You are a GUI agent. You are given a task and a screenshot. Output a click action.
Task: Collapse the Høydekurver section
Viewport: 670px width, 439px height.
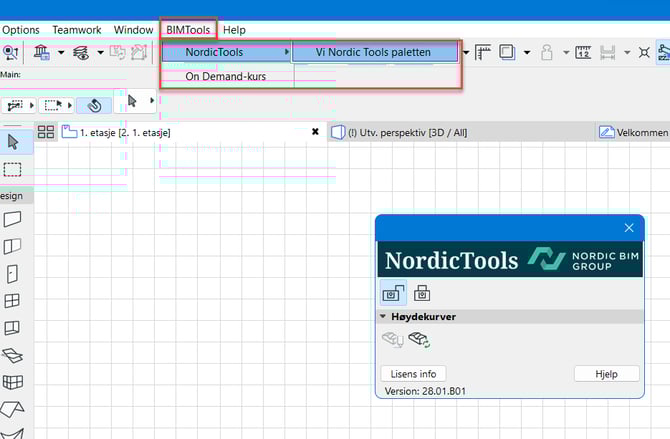(x=383, y=316)
